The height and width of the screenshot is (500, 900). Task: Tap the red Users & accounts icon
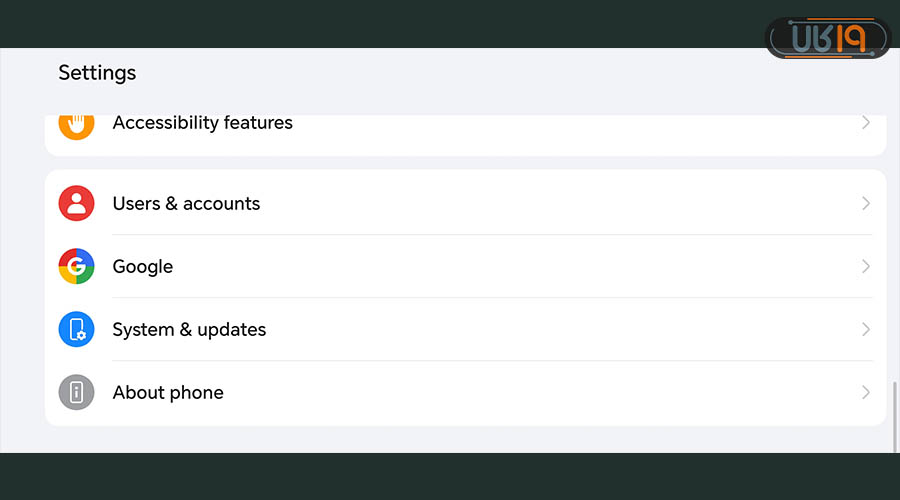(x=76, y=204)
